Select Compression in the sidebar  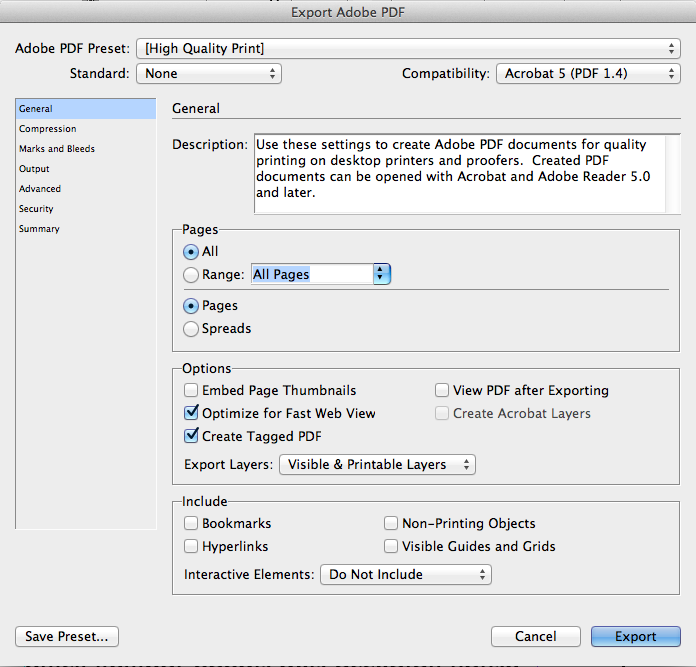pos(47,129)
